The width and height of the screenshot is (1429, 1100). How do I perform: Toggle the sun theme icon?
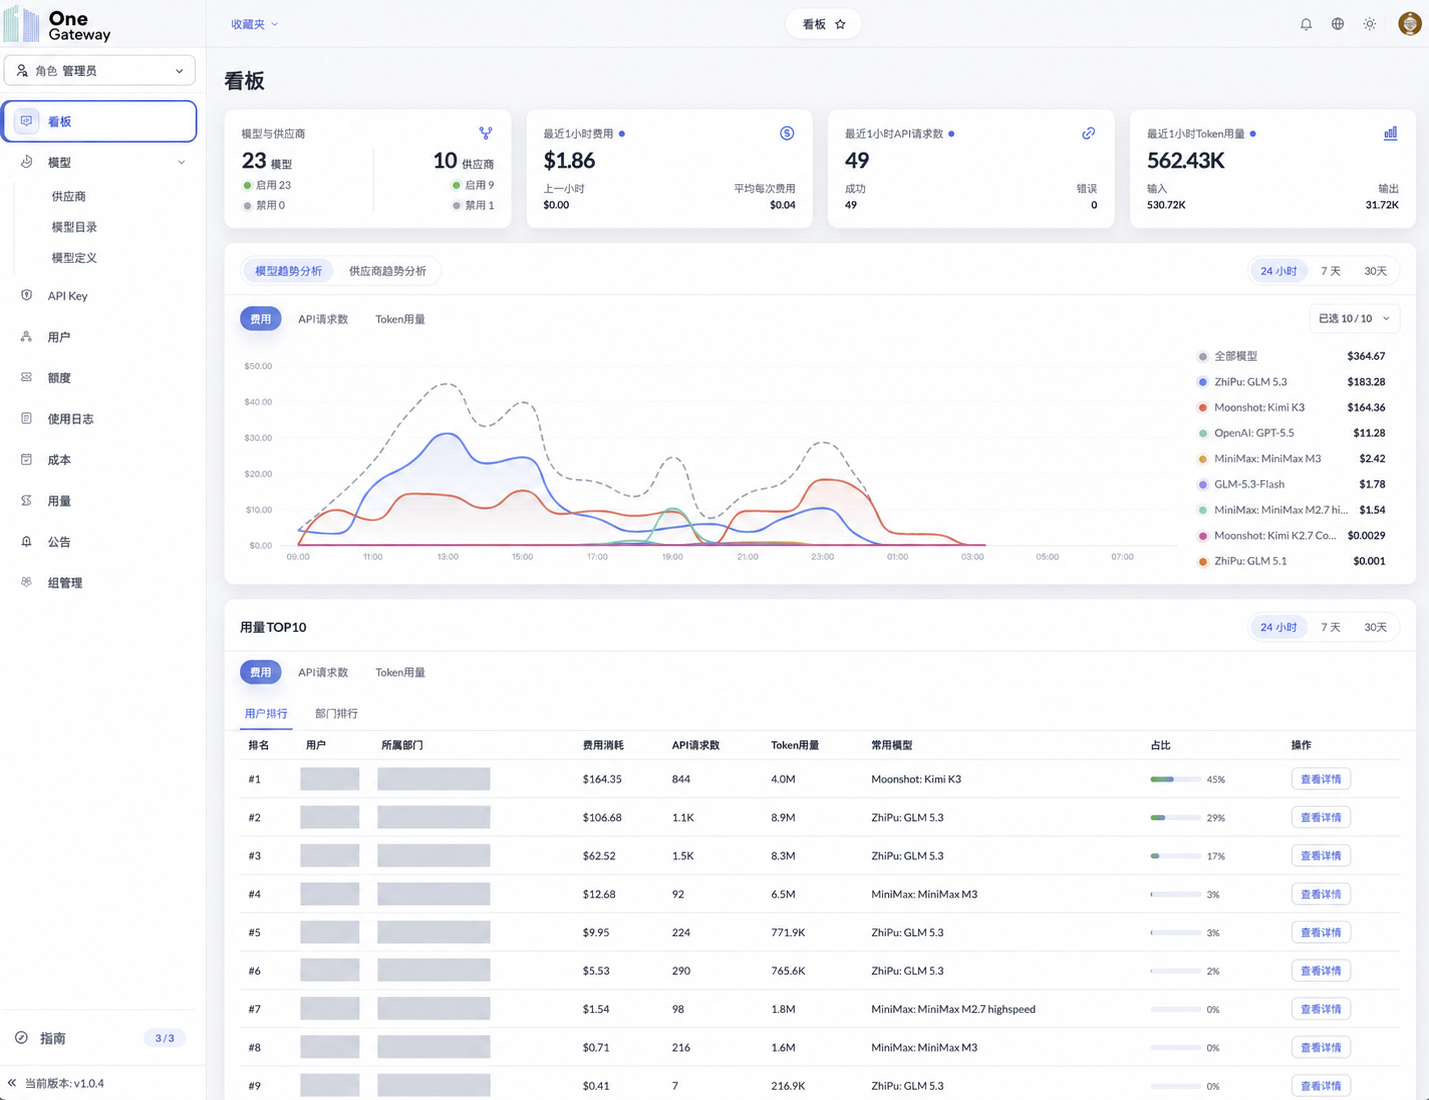click(x=1369, y=24)
